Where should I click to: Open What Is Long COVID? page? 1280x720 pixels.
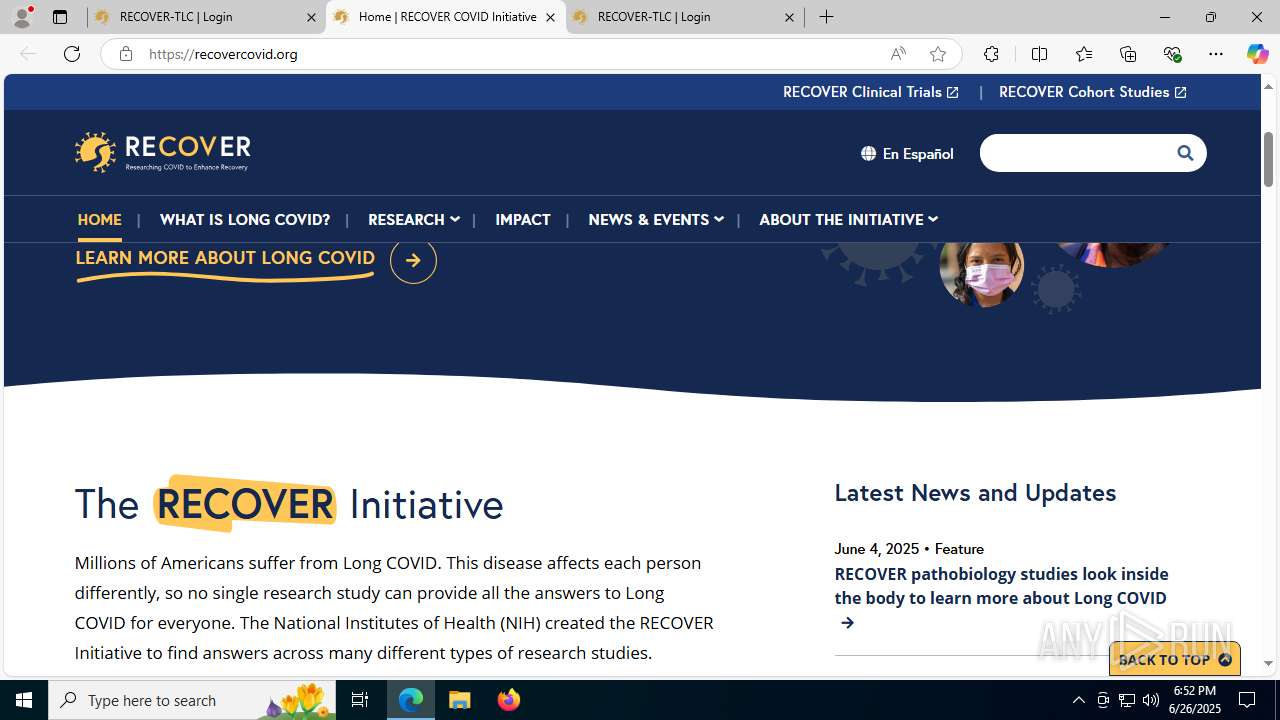tap(245, 219)
